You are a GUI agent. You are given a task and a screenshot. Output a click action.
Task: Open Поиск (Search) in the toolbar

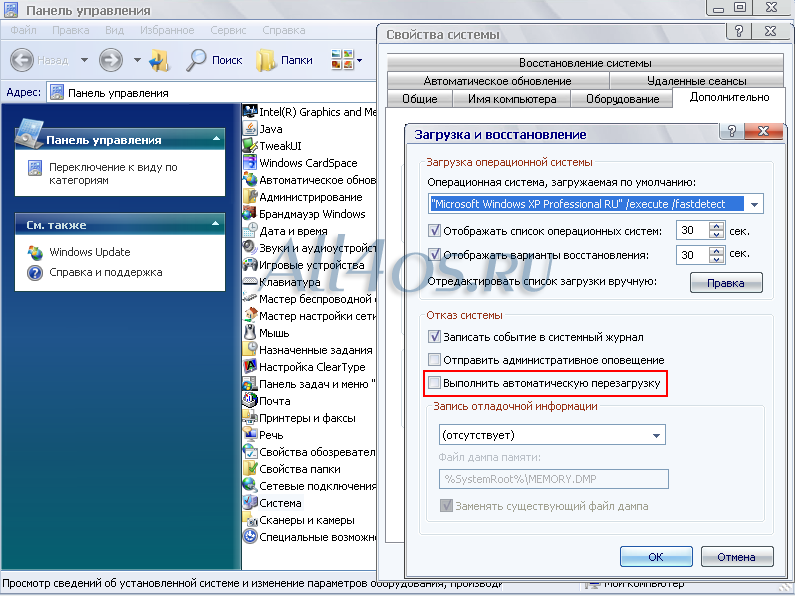(x=214, y=60)
